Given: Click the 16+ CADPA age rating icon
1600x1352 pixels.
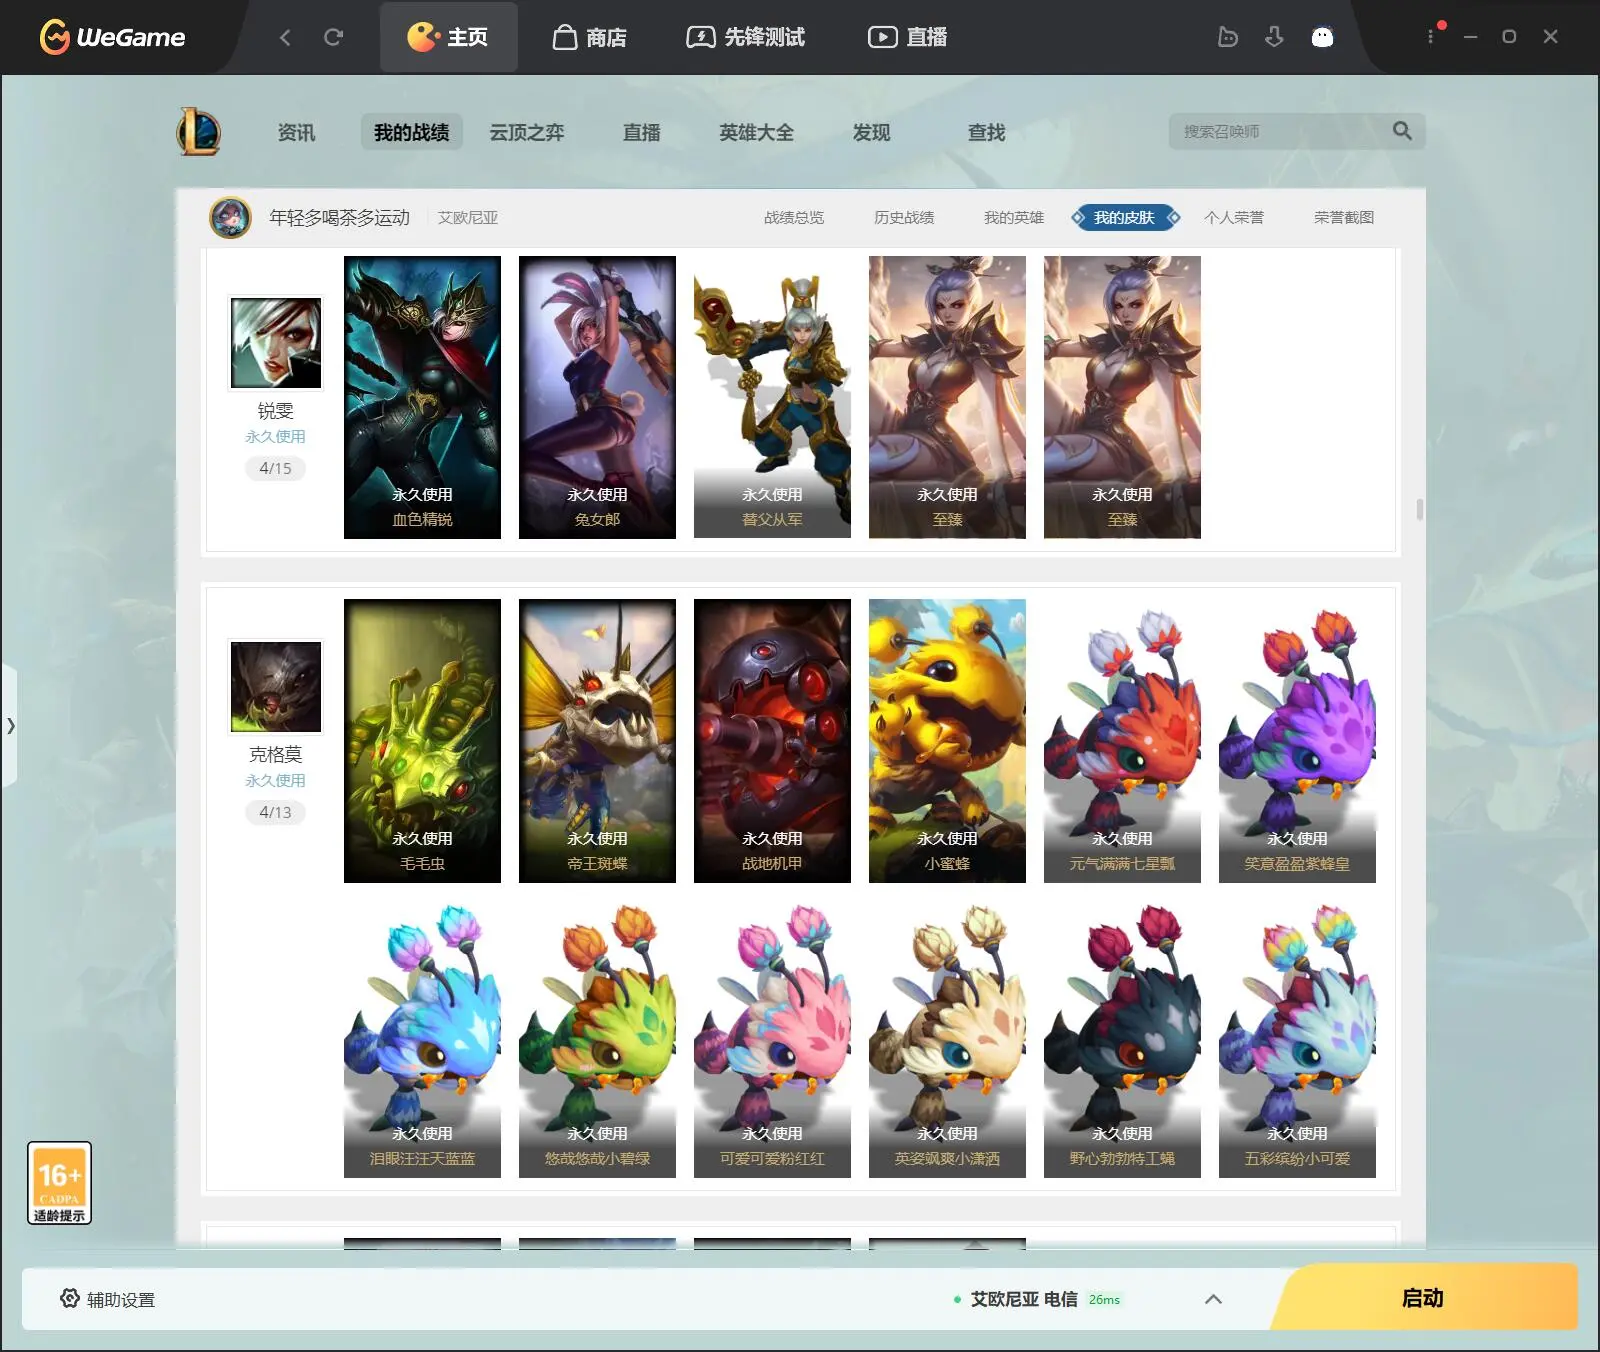Looking at the screenshot, I should pos(59,1183).
